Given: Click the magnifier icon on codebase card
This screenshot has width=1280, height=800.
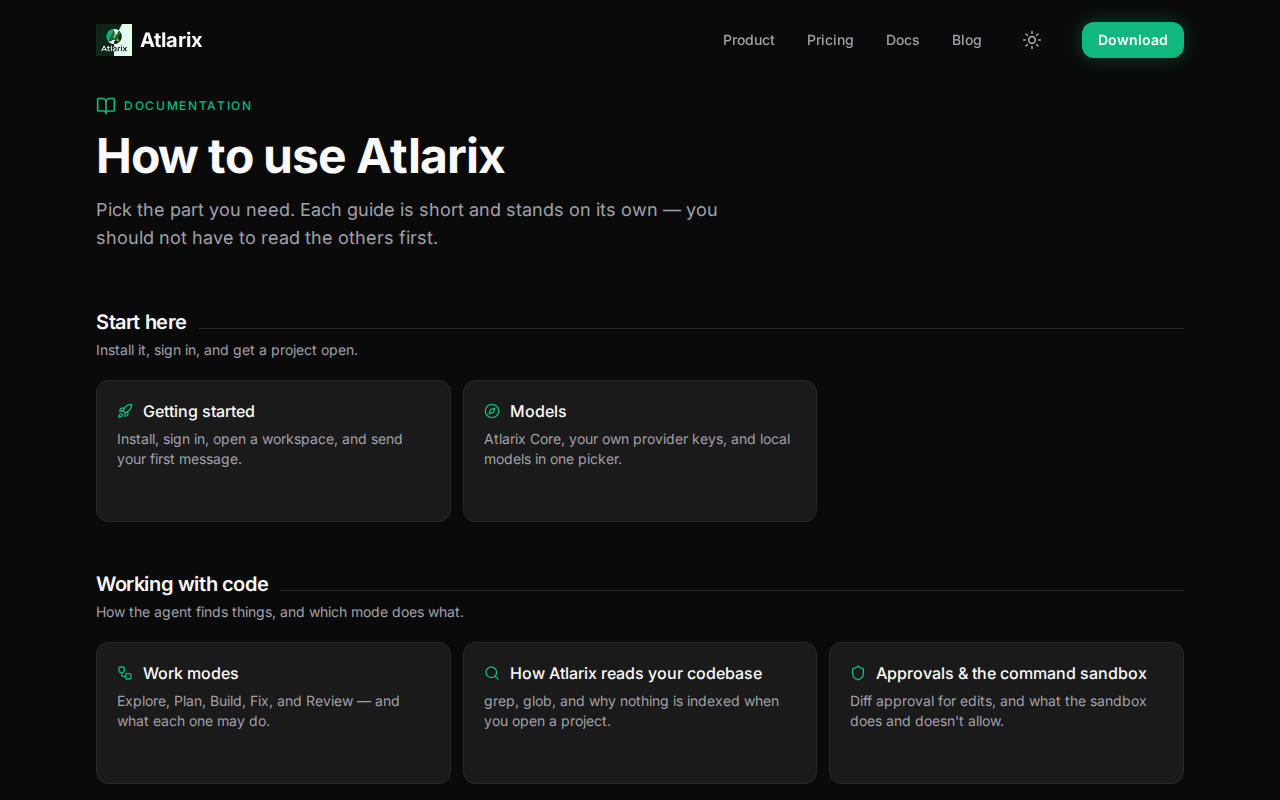Looking at the screenshot, I should (x=492, y=673).
